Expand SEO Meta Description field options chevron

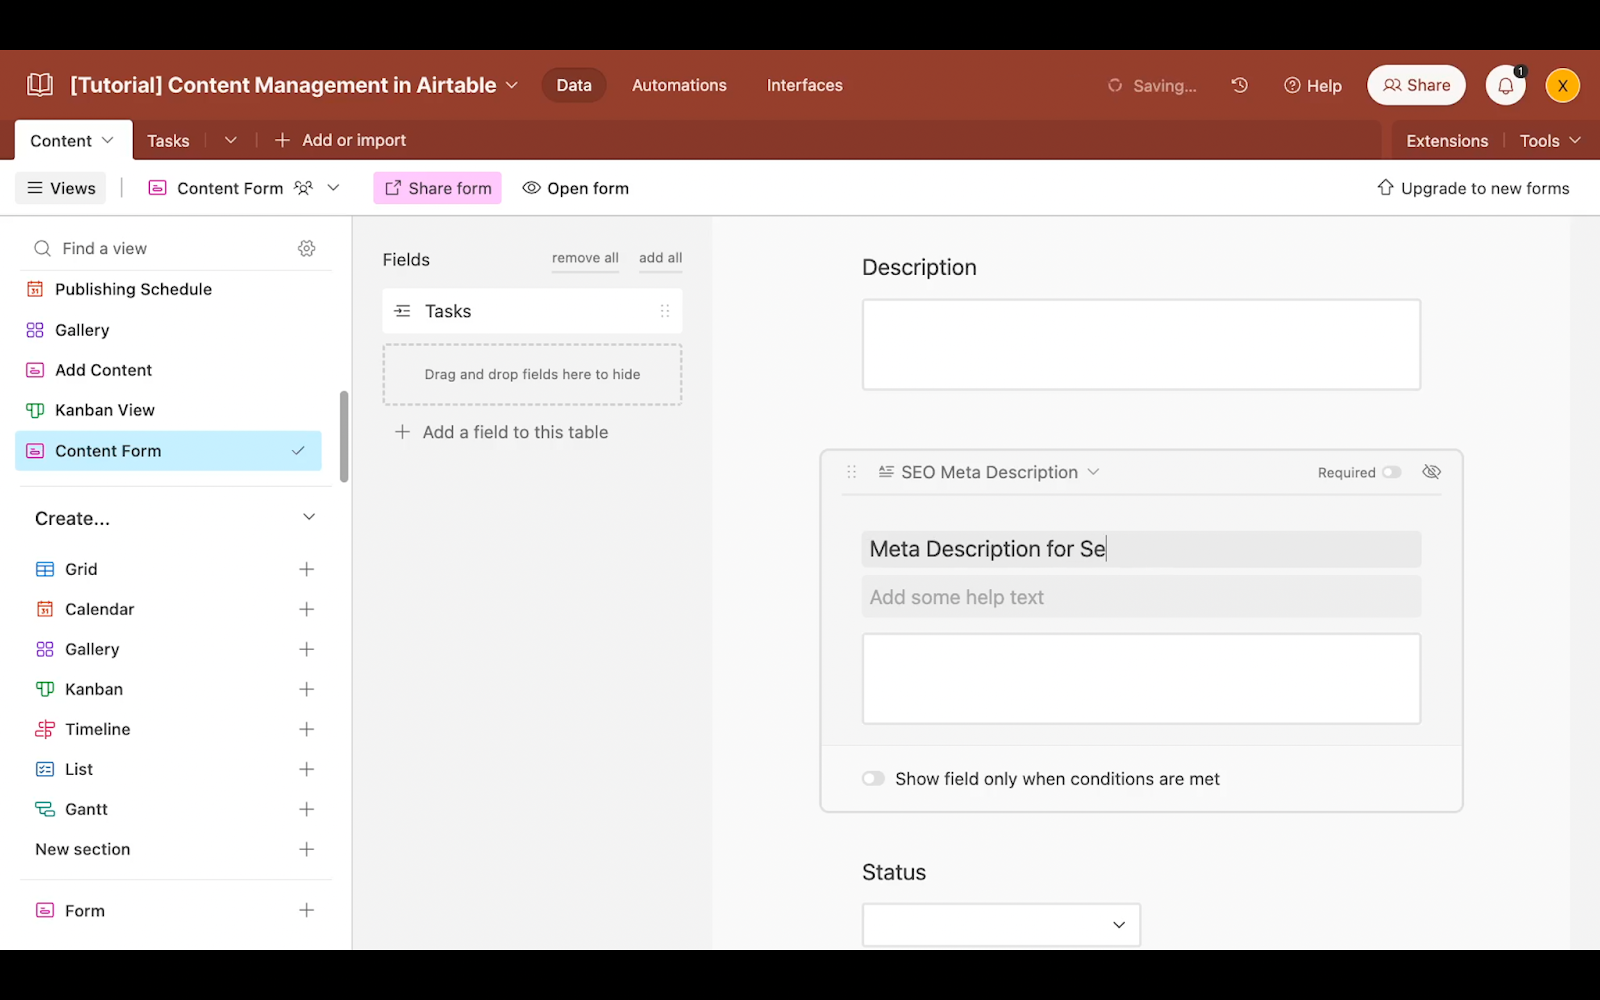pos(1093,472)
